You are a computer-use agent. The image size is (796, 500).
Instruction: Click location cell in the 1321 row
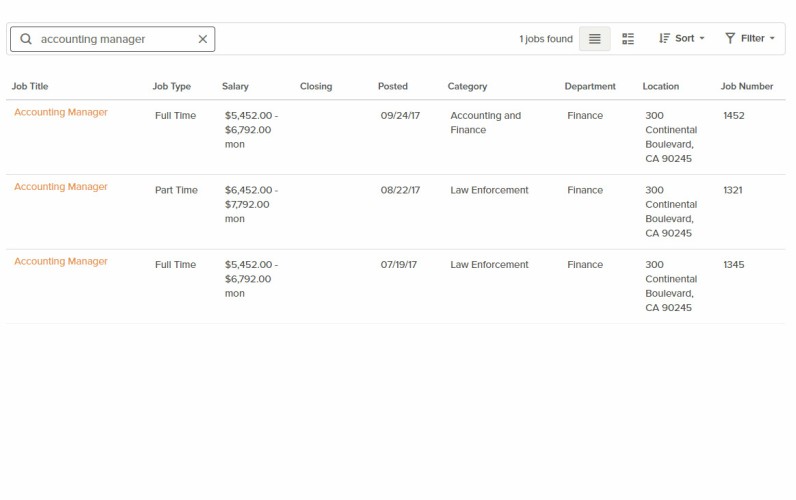tap(671, 212)
